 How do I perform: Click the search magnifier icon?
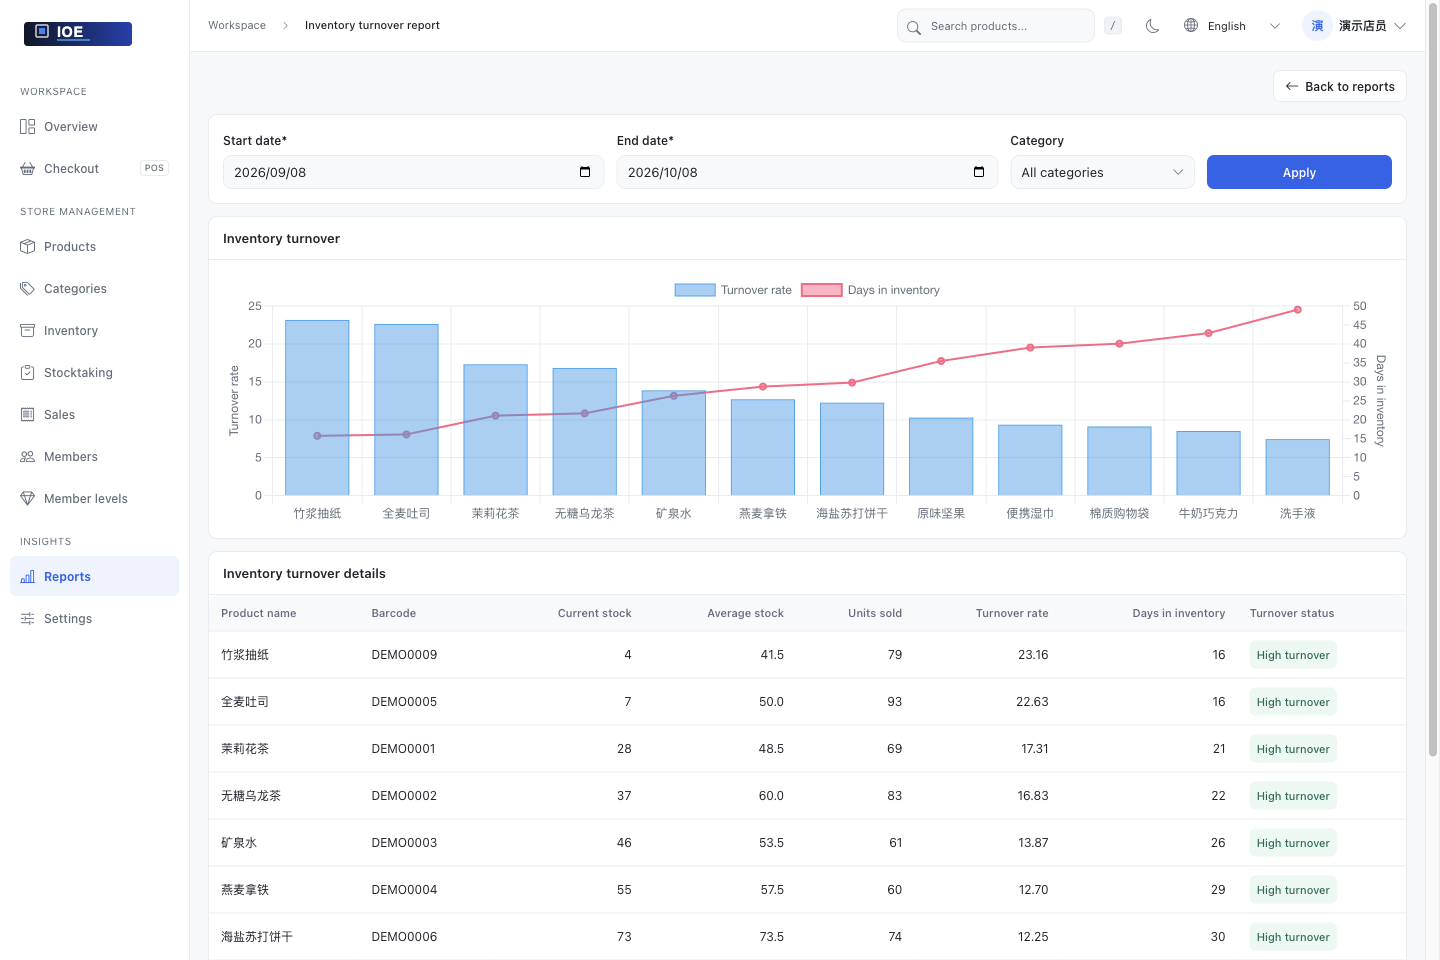tap(914, 27)
